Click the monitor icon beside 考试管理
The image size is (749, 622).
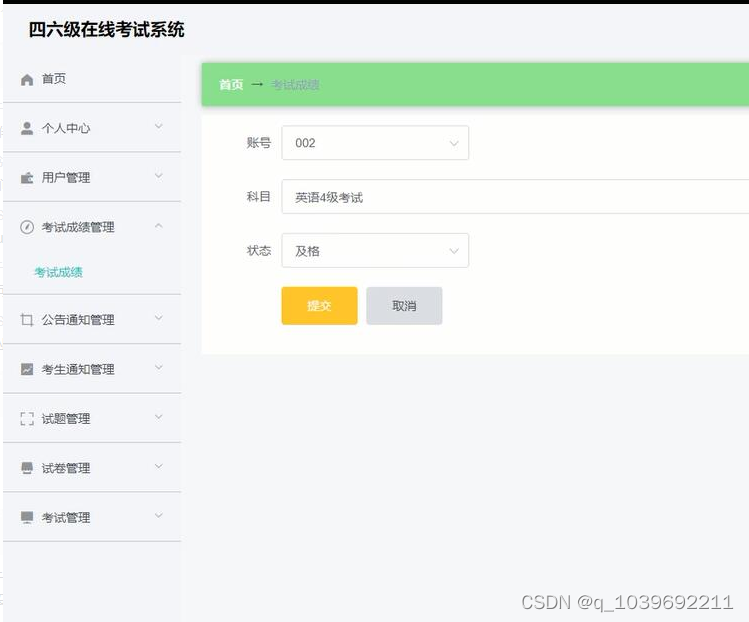pos(27,517)
